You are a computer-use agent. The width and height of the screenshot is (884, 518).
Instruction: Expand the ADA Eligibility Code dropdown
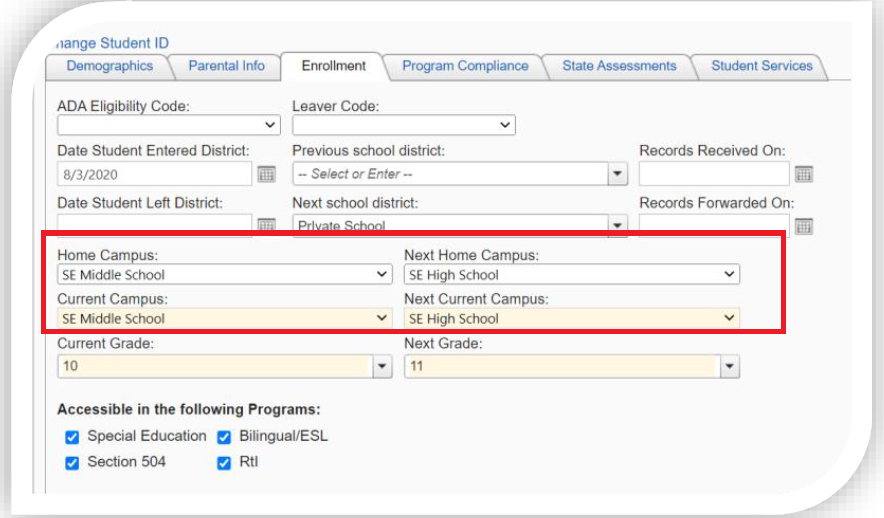click(169, 125)
